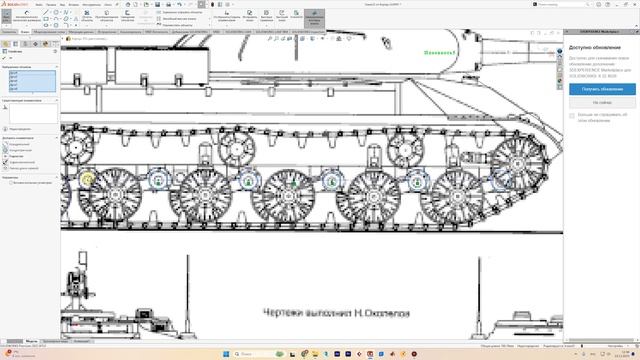The height and width of the screenshot is (360, 640).
Task: Select the Polygon sketch tool
Action: coord(56,25)
